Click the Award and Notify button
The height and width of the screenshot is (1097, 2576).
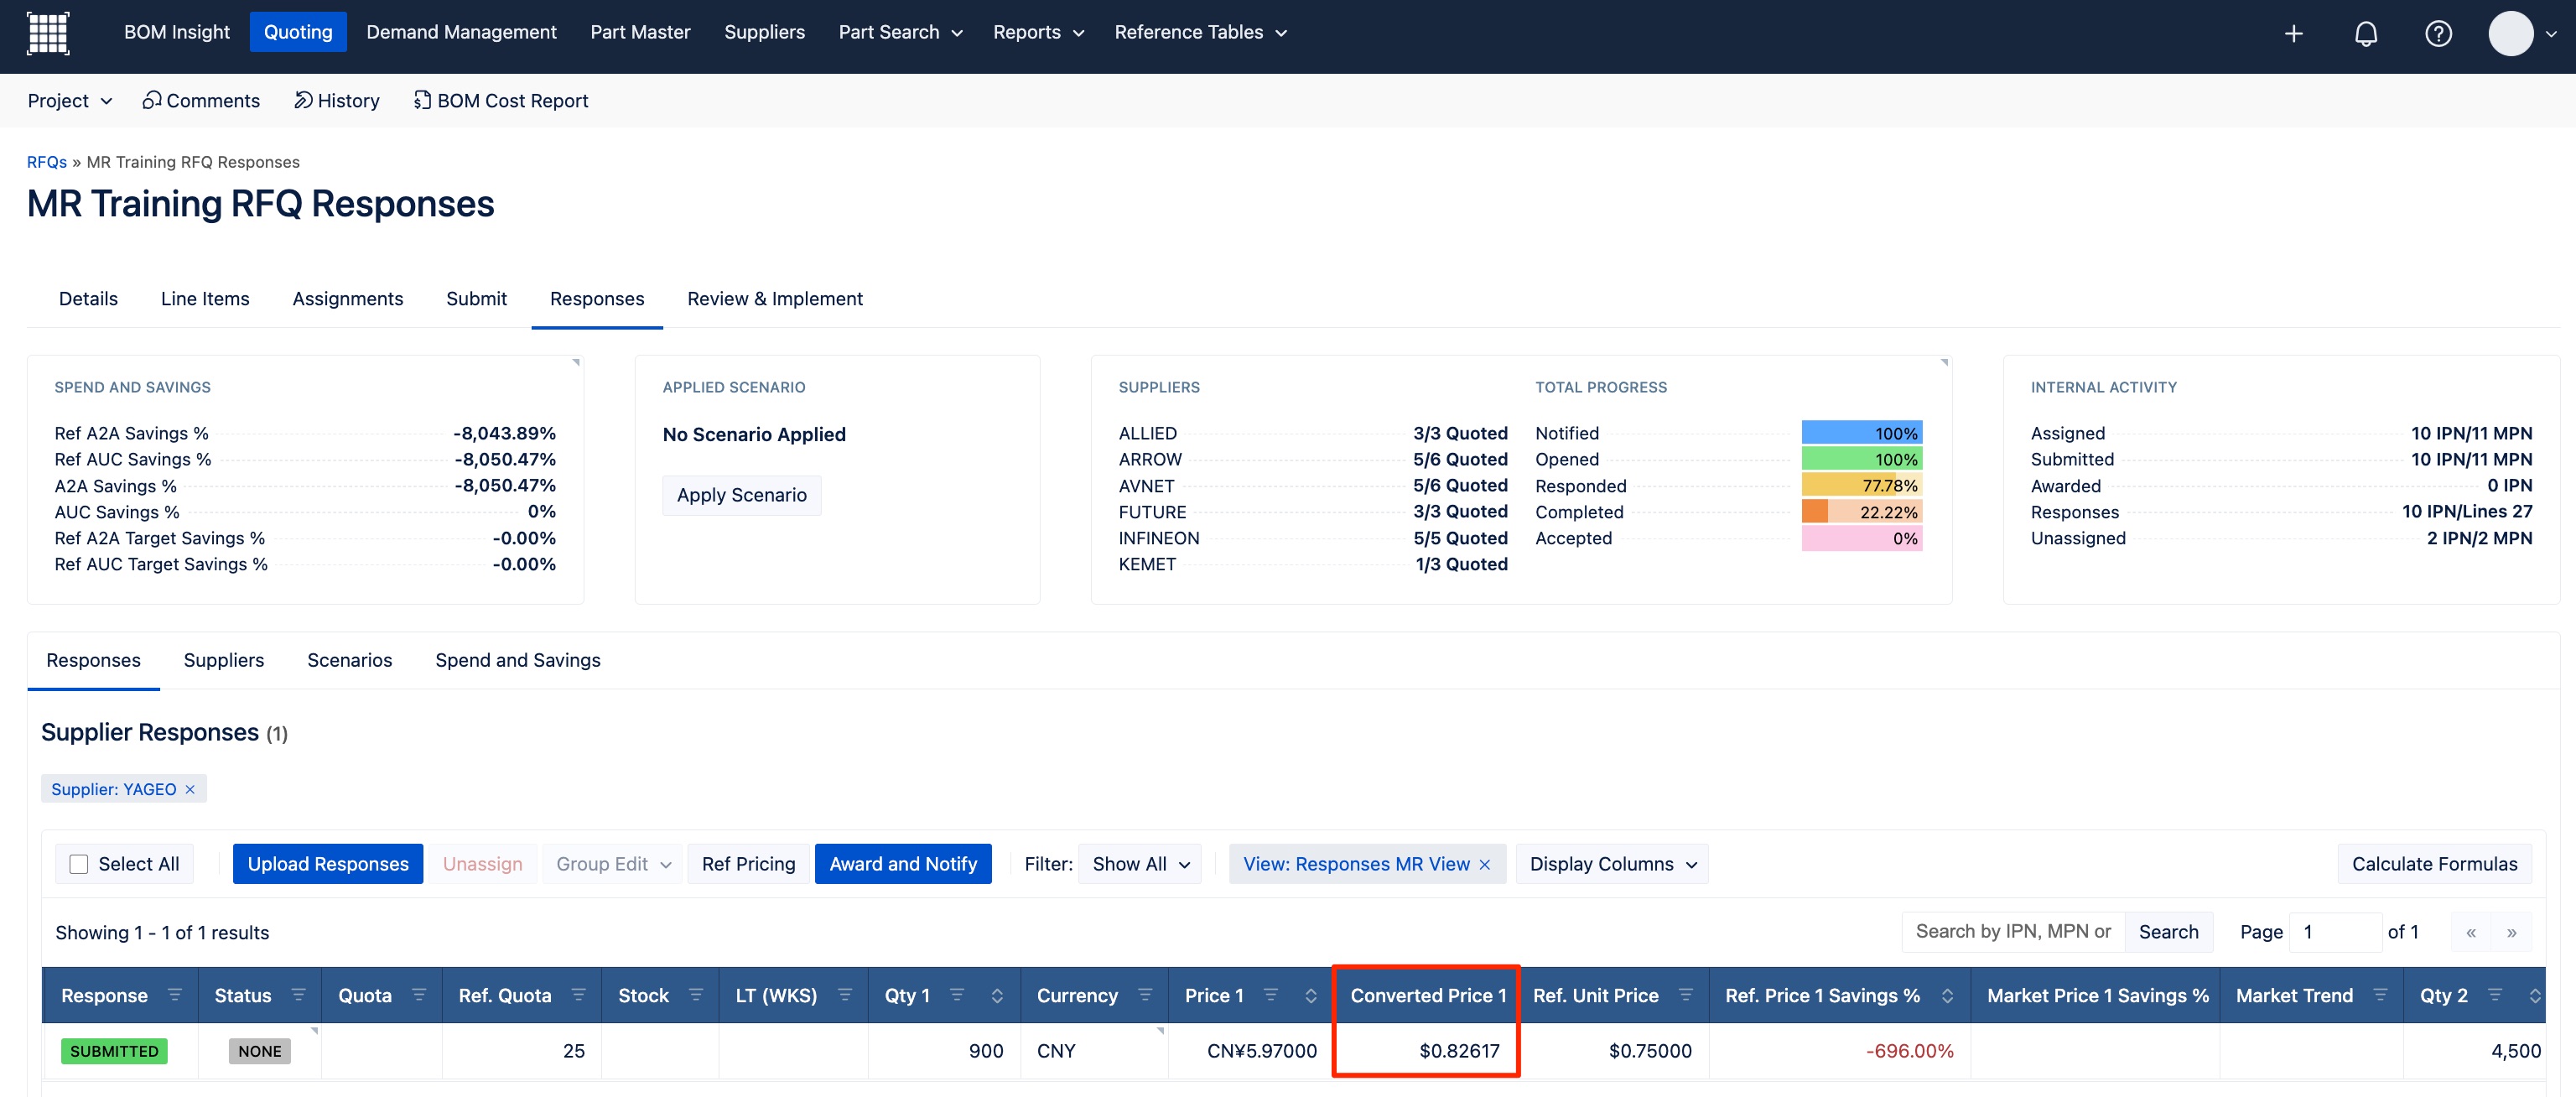click(x=903, y=864)
